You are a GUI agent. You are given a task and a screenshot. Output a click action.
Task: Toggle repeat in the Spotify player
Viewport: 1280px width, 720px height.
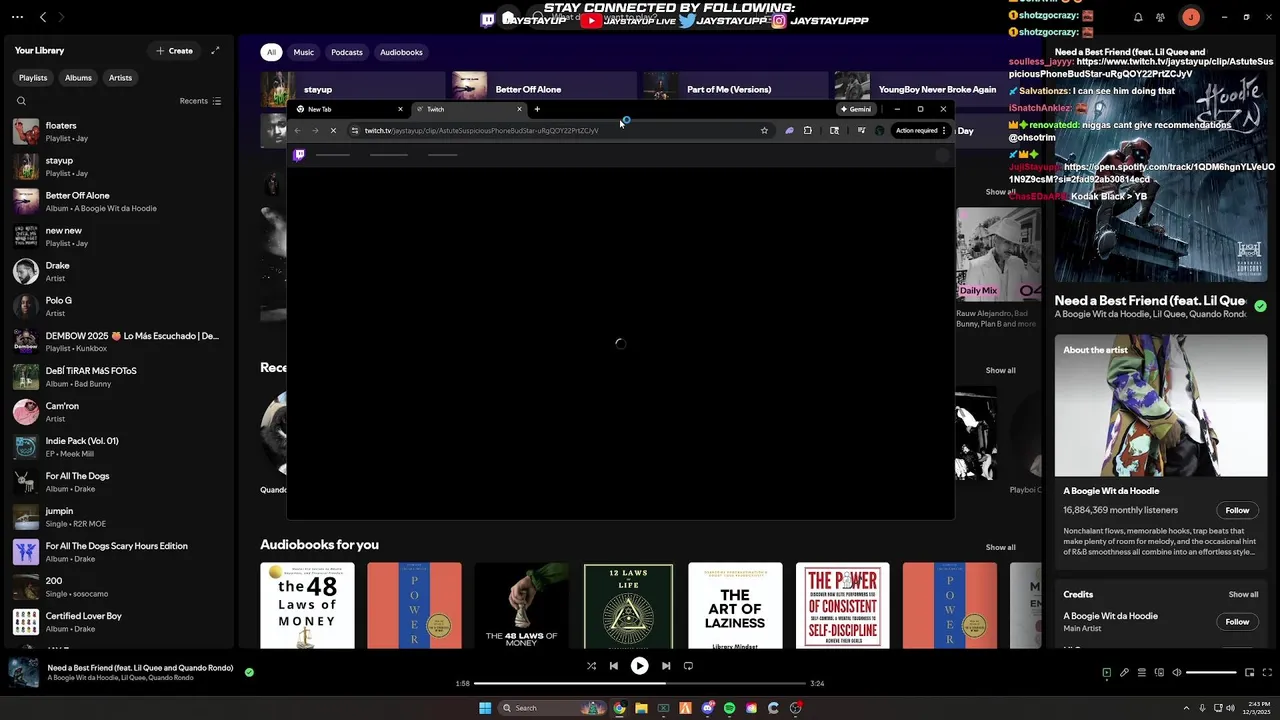688,666
